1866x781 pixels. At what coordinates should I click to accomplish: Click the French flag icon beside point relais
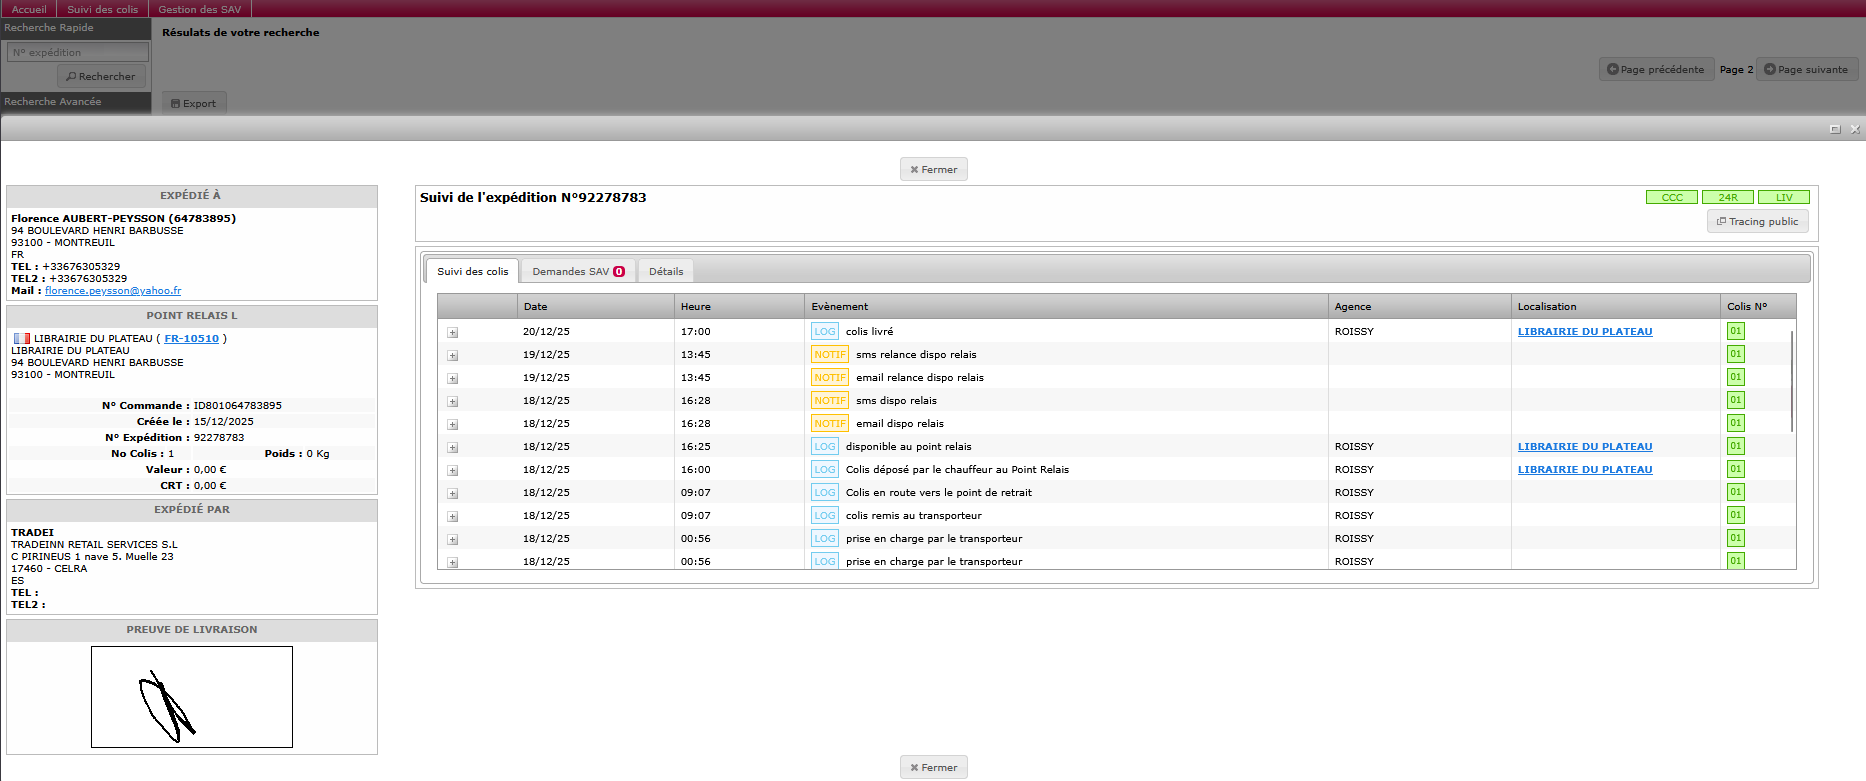tap(21, 339)
